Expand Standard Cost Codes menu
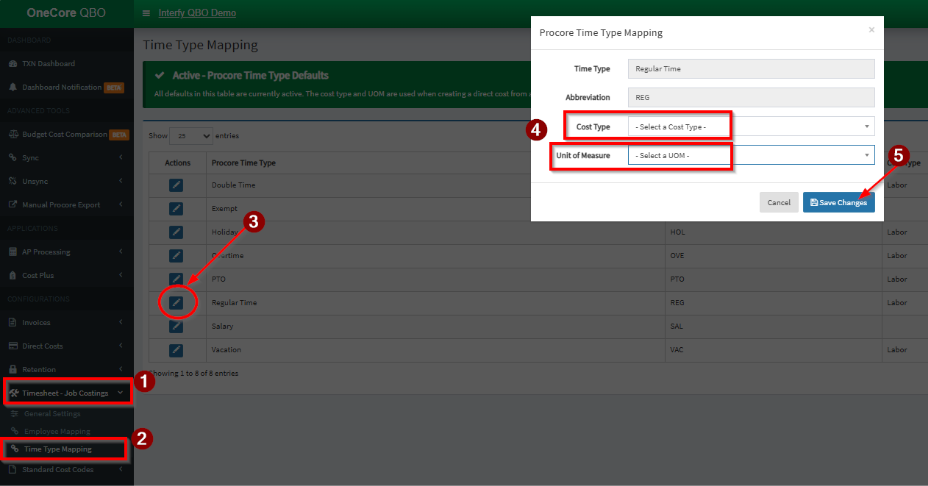The height and width of the screenshot is (486, 928). coord(66,469)
